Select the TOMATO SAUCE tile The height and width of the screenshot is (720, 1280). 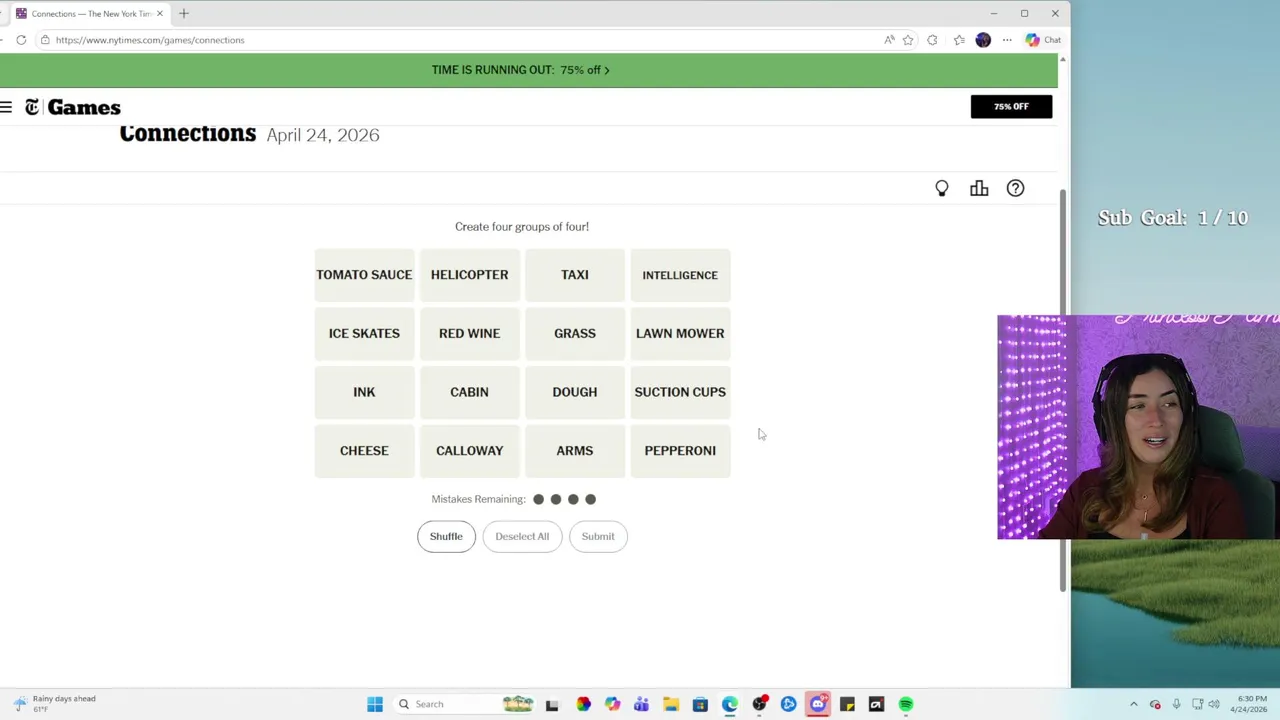coord(364,275)
